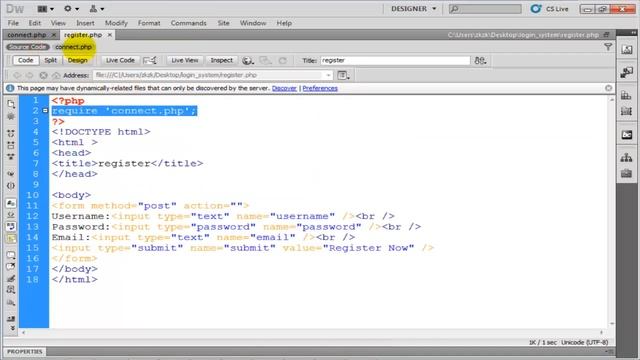Open the Site dropdown in title bar
Screen dimensions: 640x360
pyautogui.click(x=97, y=9)
